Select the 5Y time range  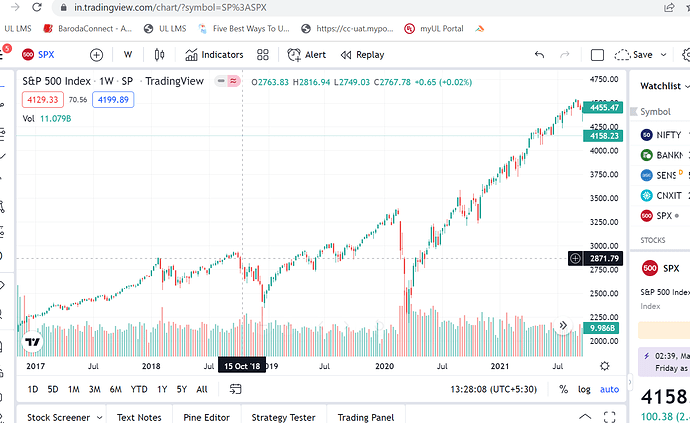(181, 389)
